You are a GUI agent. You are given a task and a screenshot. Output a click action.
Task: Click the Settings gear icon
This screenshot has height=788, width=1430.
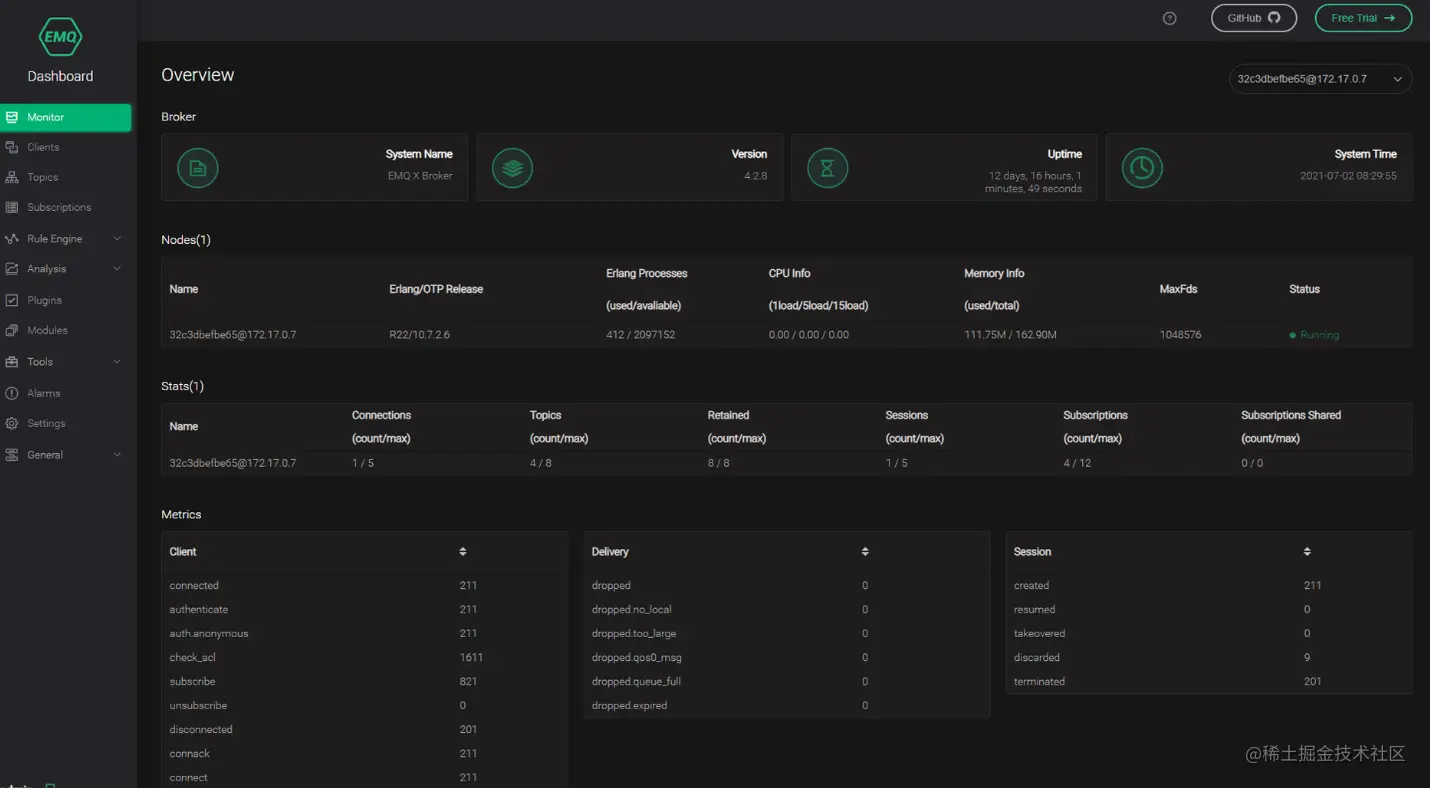click(x=12, y=423)
